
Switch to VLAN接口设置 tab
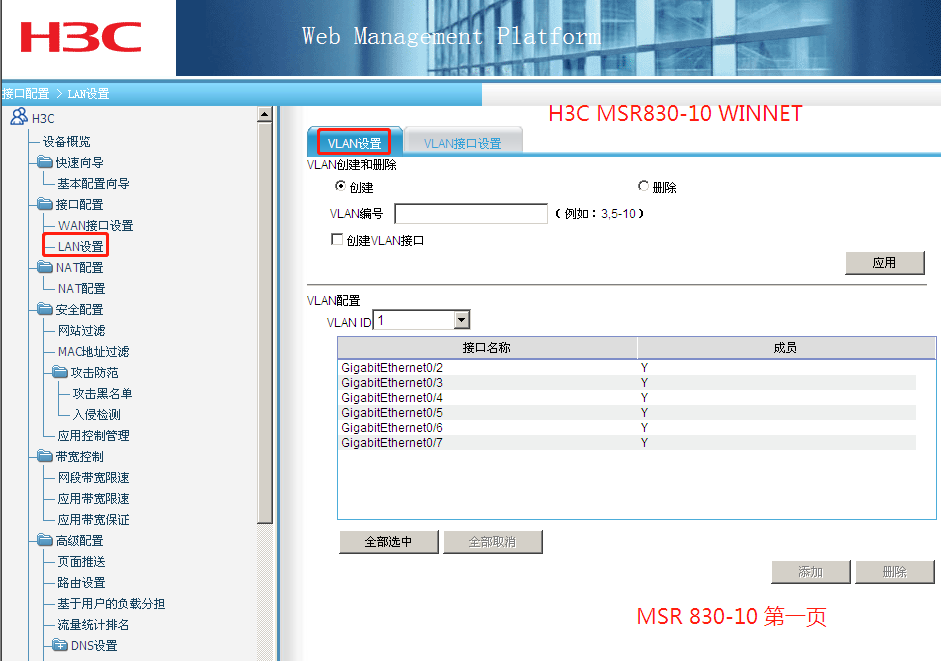coord(463,143)
